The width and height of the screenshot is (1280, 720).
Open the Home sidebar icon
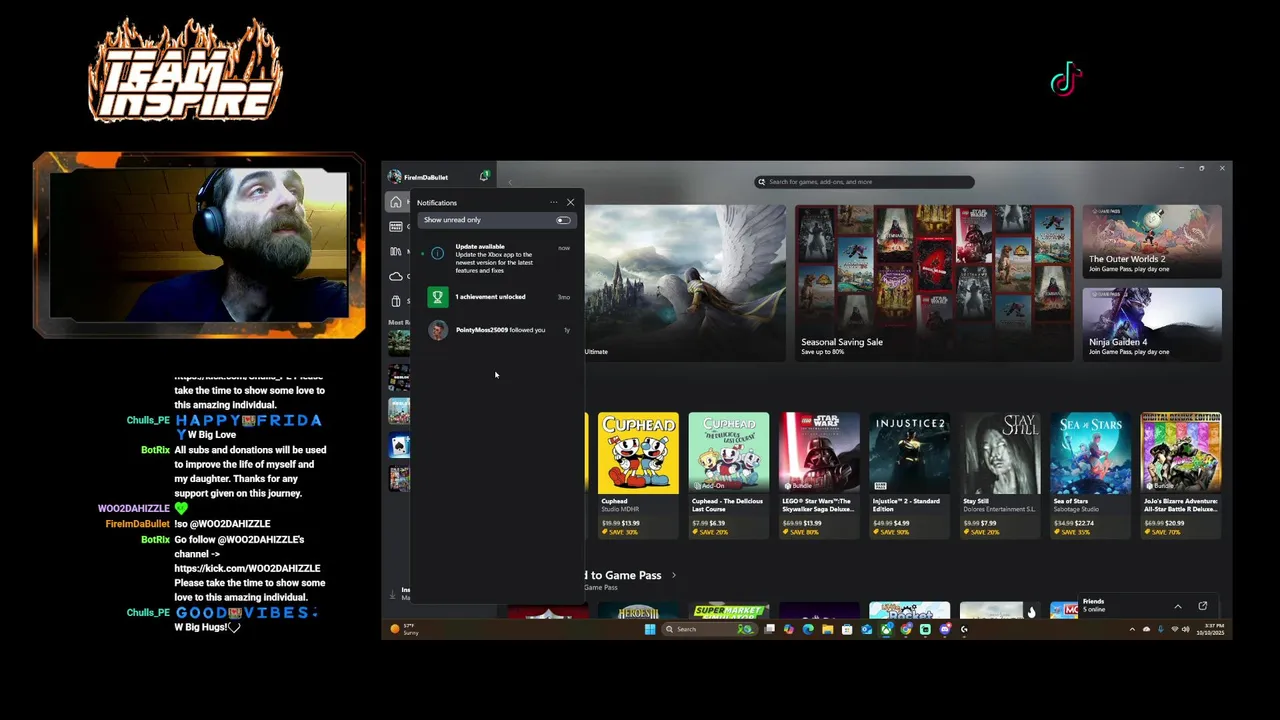pyautogui.click(x=396, y=203)
